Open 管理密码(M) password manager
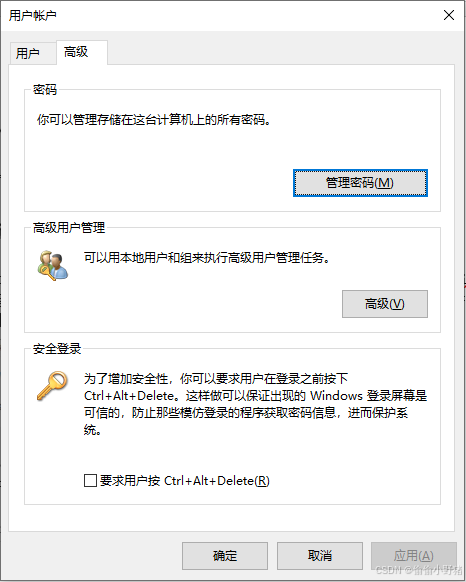Screen dimensions: 466x582 360,183
